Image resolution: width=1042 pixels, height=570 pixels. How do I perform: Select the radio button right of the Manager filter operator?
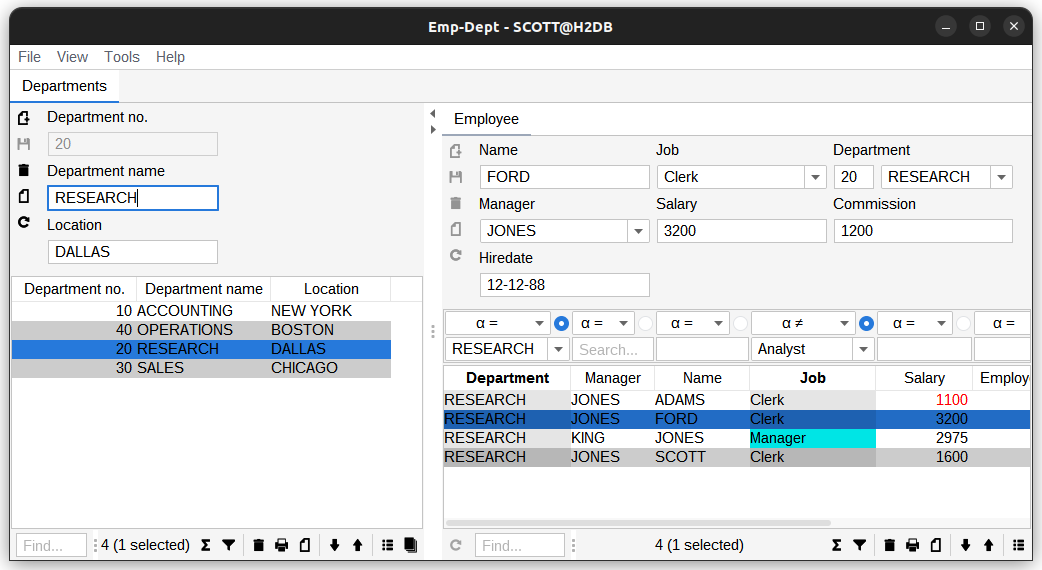[645, 323]
